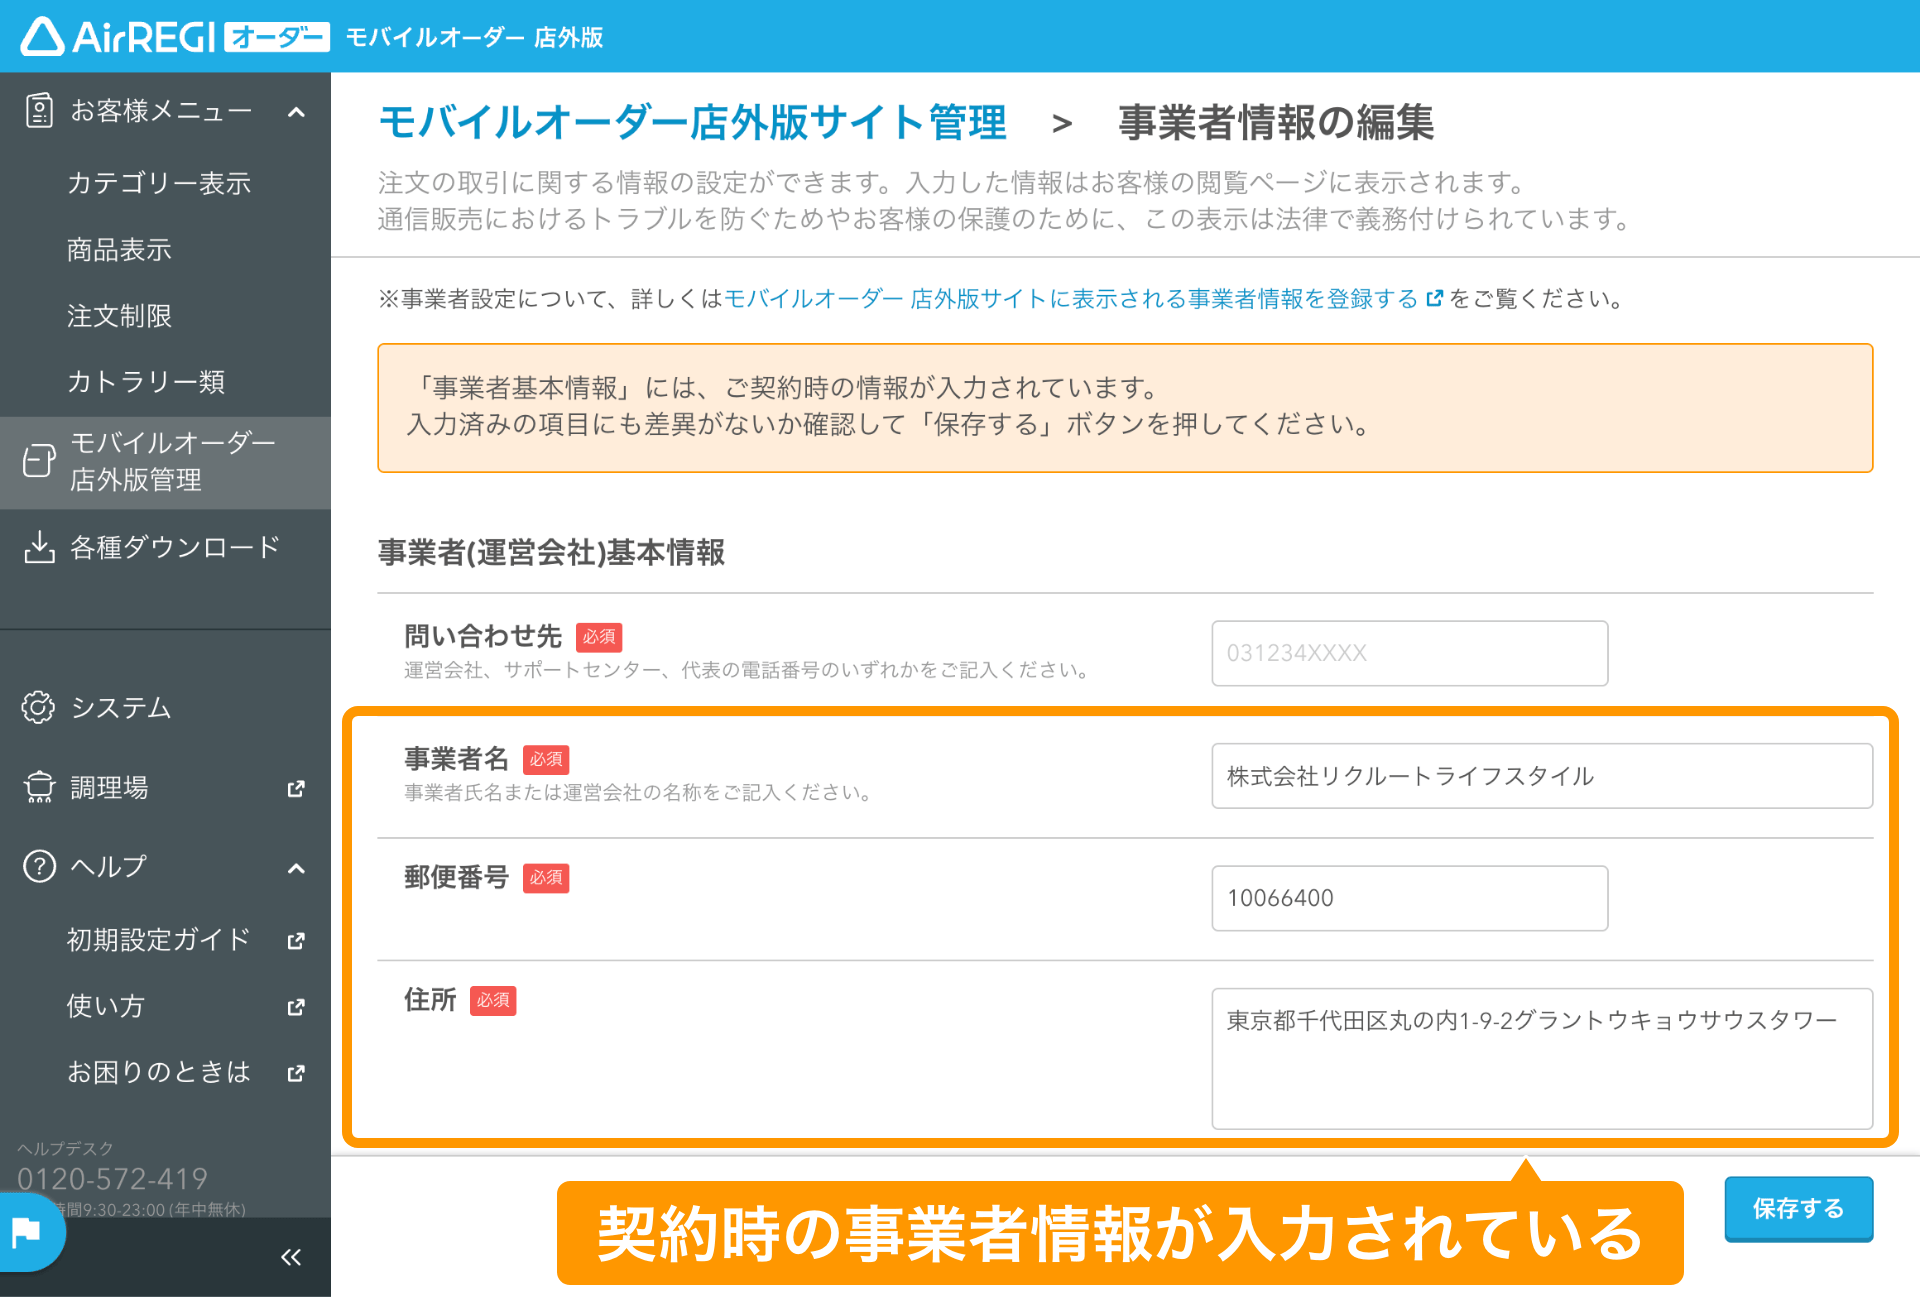Open 各種ダウンロード menu item
The width and height of the screenshot is (1920, 1297).
[175, 547]
